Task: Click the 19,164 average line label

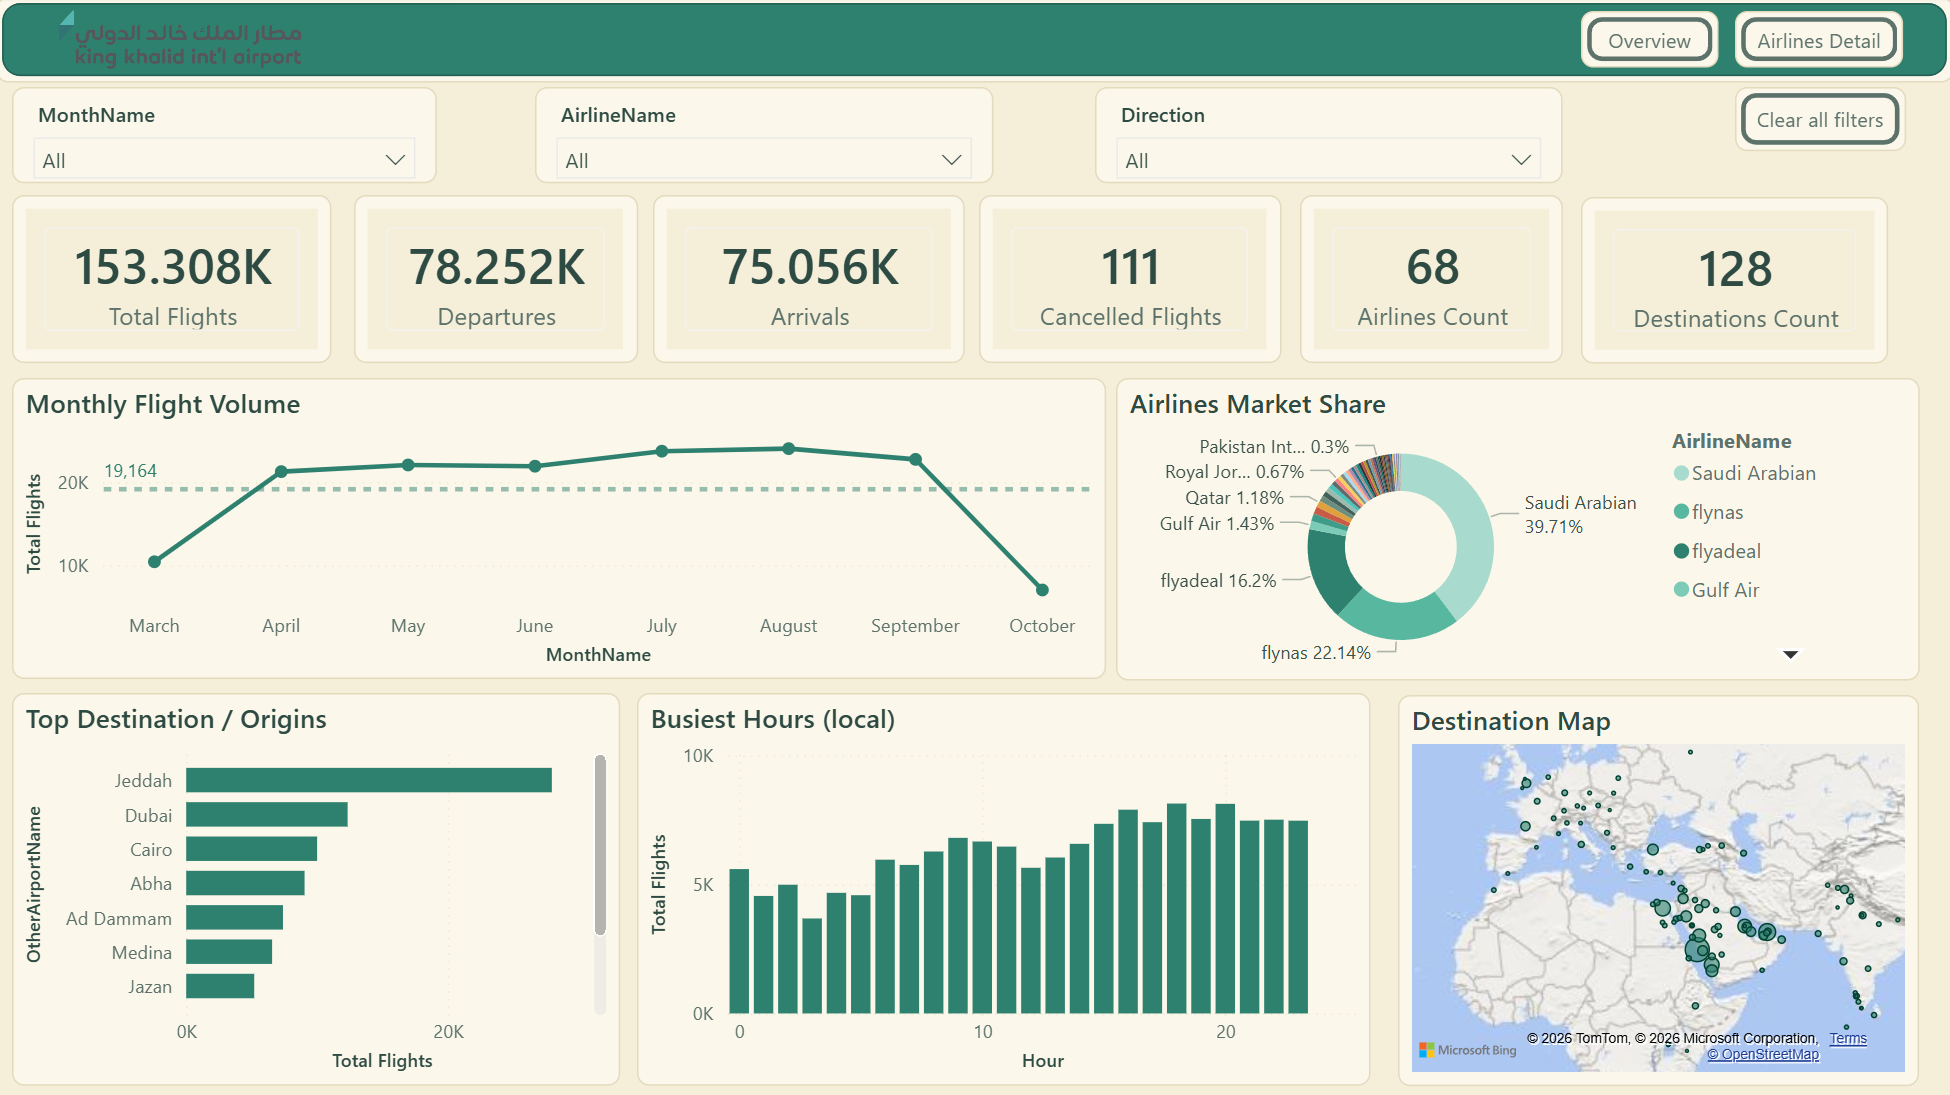Action: pyautogui.click(x=130, y=471)
